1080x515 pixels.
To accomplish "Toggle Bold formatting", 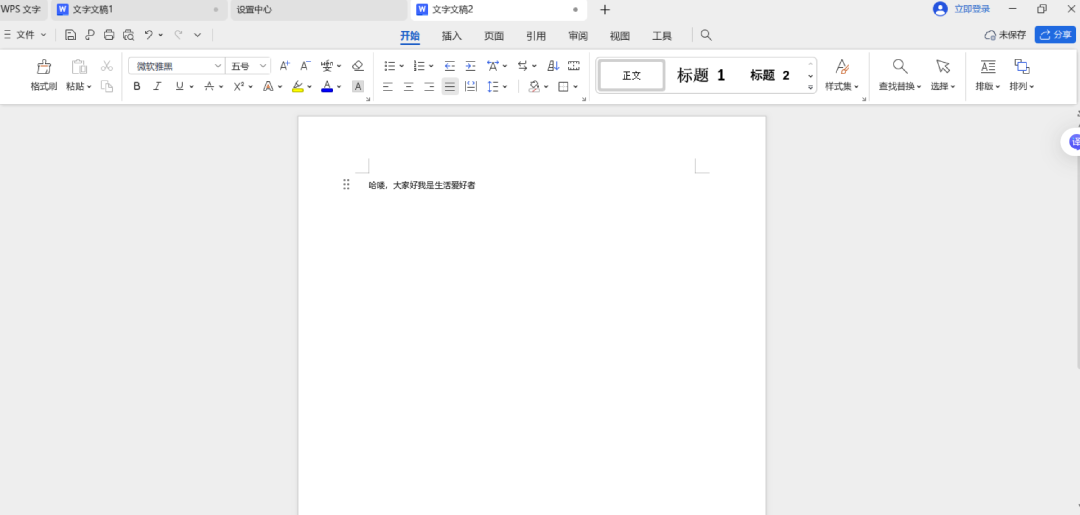I will click(136, 87).
